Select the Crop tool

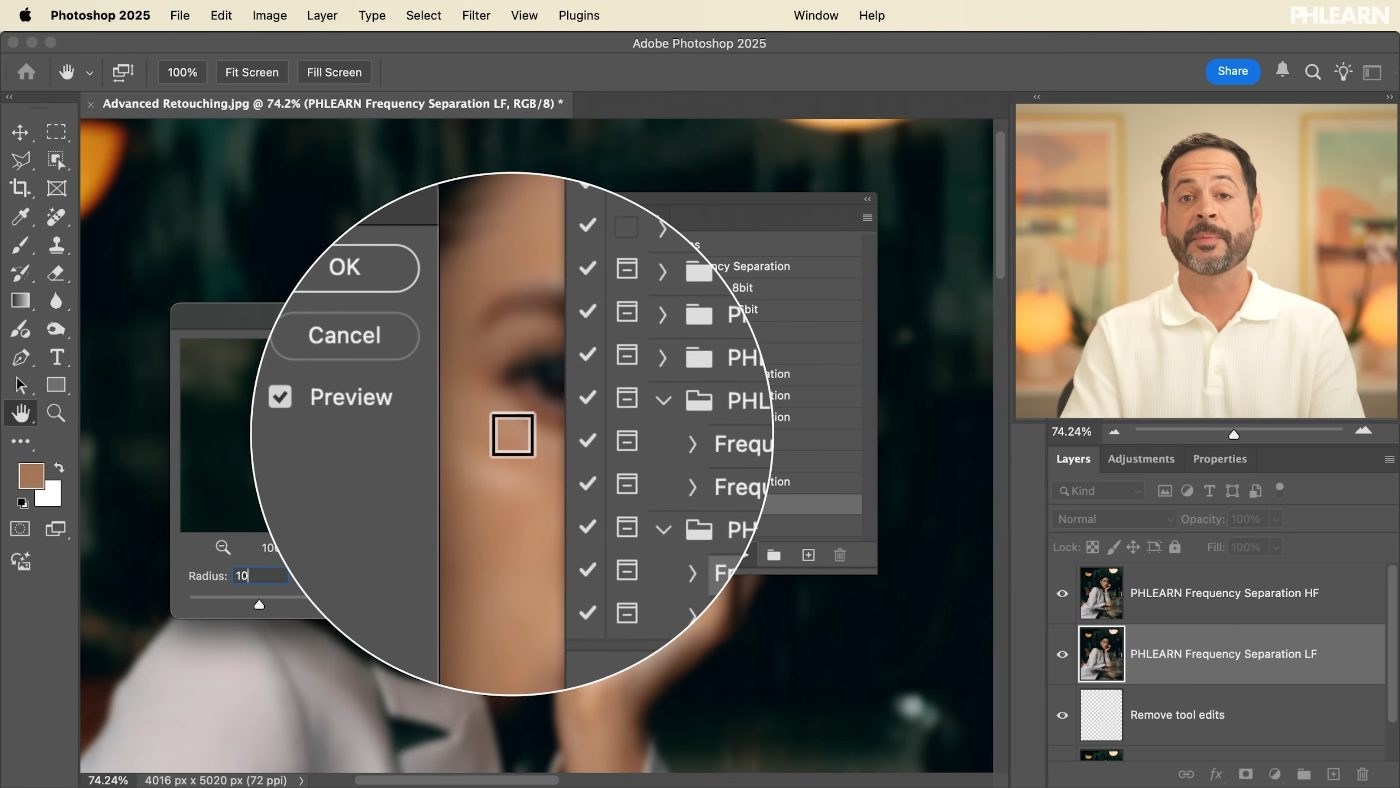pyautogui.click(x=20, y=188)
